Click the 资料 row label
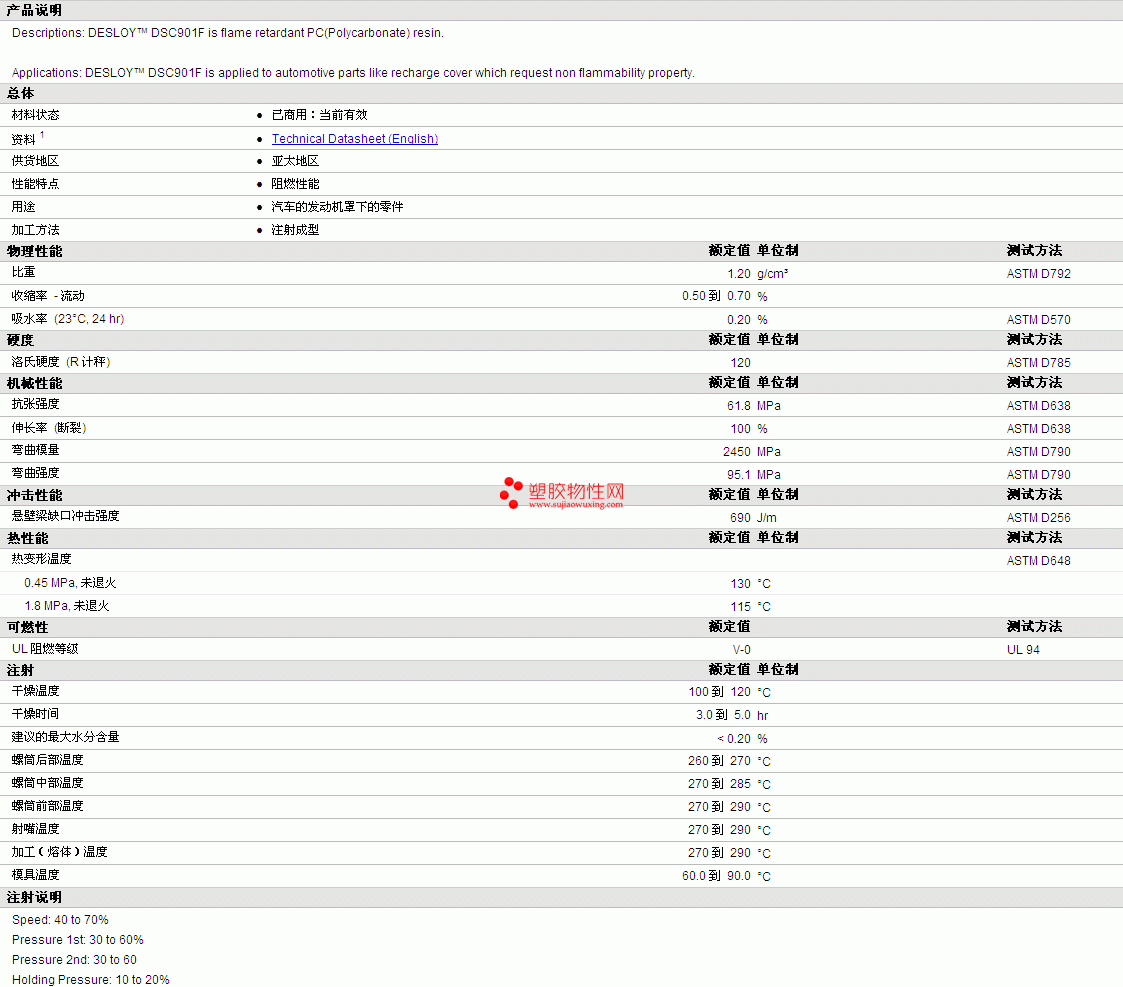The image size is (1123, 987). point(23,139)
